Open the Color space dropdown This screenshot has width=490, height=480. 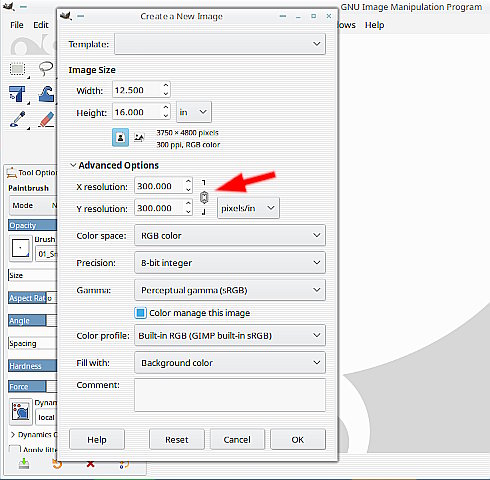pyautogui.click(x=230, y=235)
